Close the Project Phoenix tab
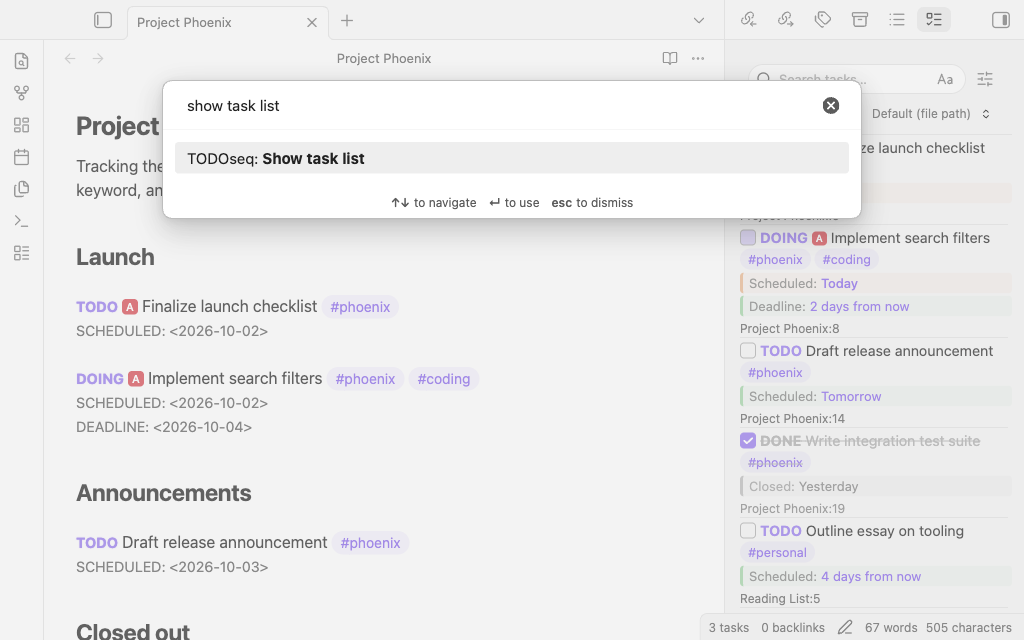 312,23
